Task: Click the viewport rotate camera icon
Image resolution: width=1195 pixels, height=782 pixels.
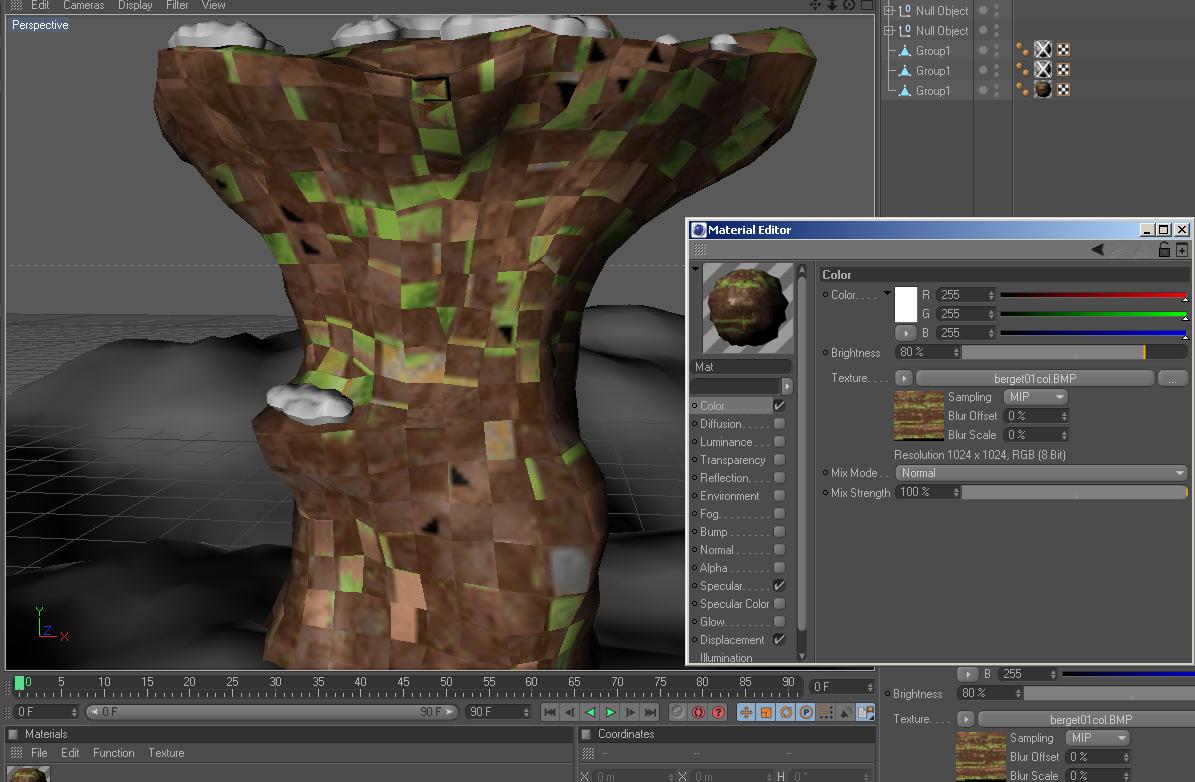Action: click(849, 5)
